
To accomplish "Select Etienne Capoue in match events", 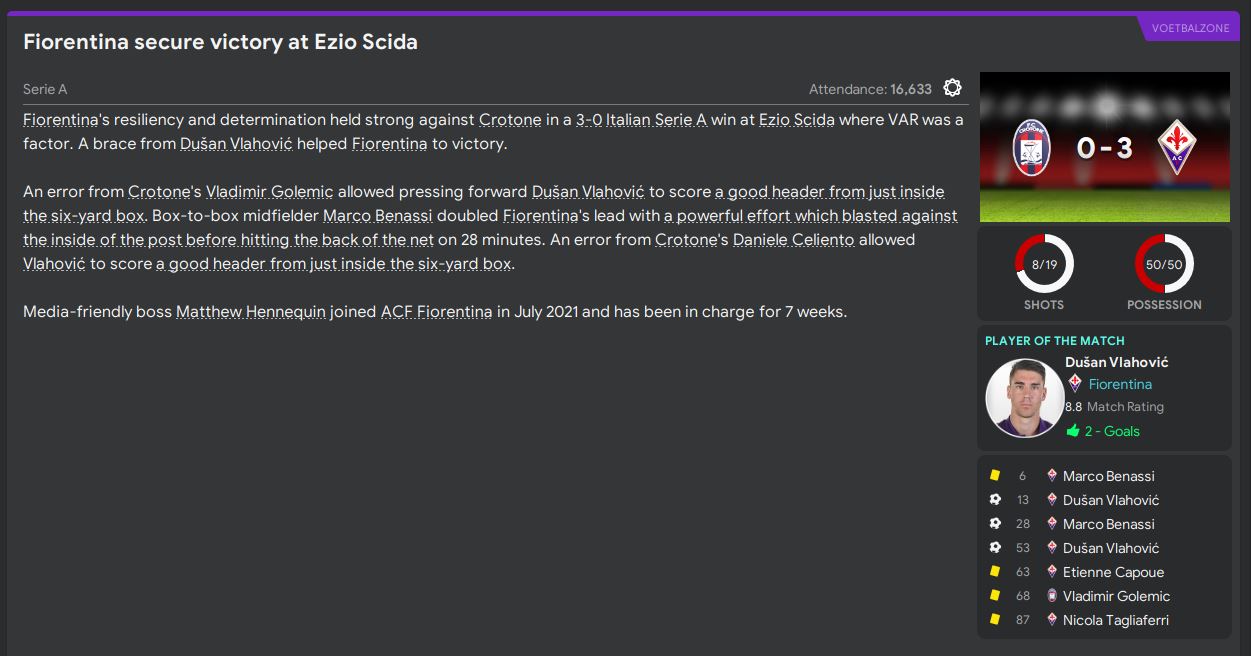I will pyautogui.click(x=1113, y=572).
